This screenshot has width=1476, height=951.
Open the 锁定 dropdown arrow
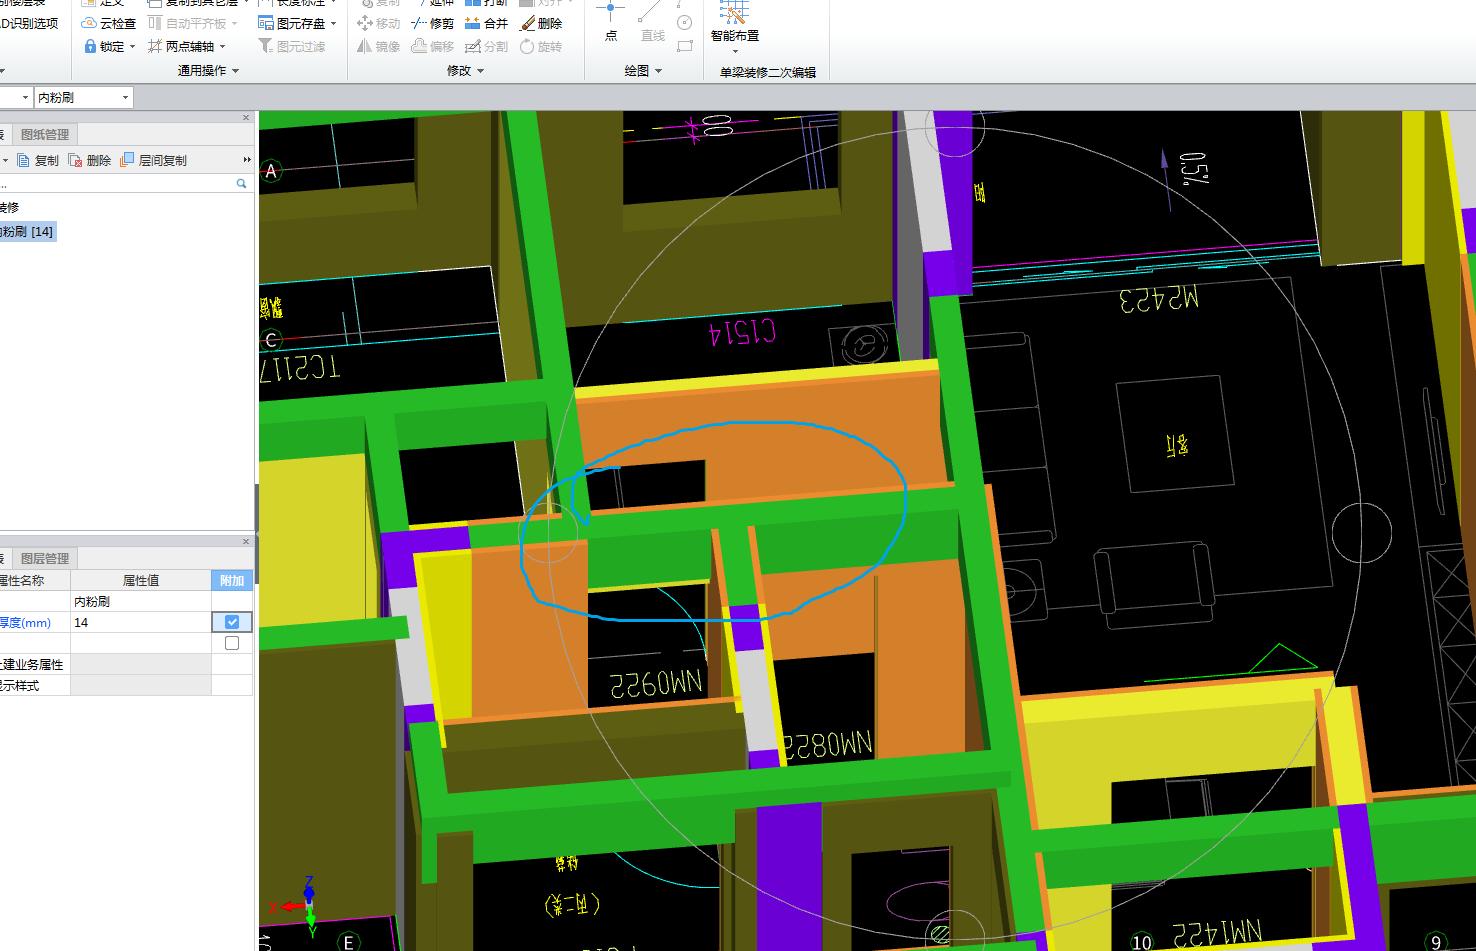pos(132,47)
